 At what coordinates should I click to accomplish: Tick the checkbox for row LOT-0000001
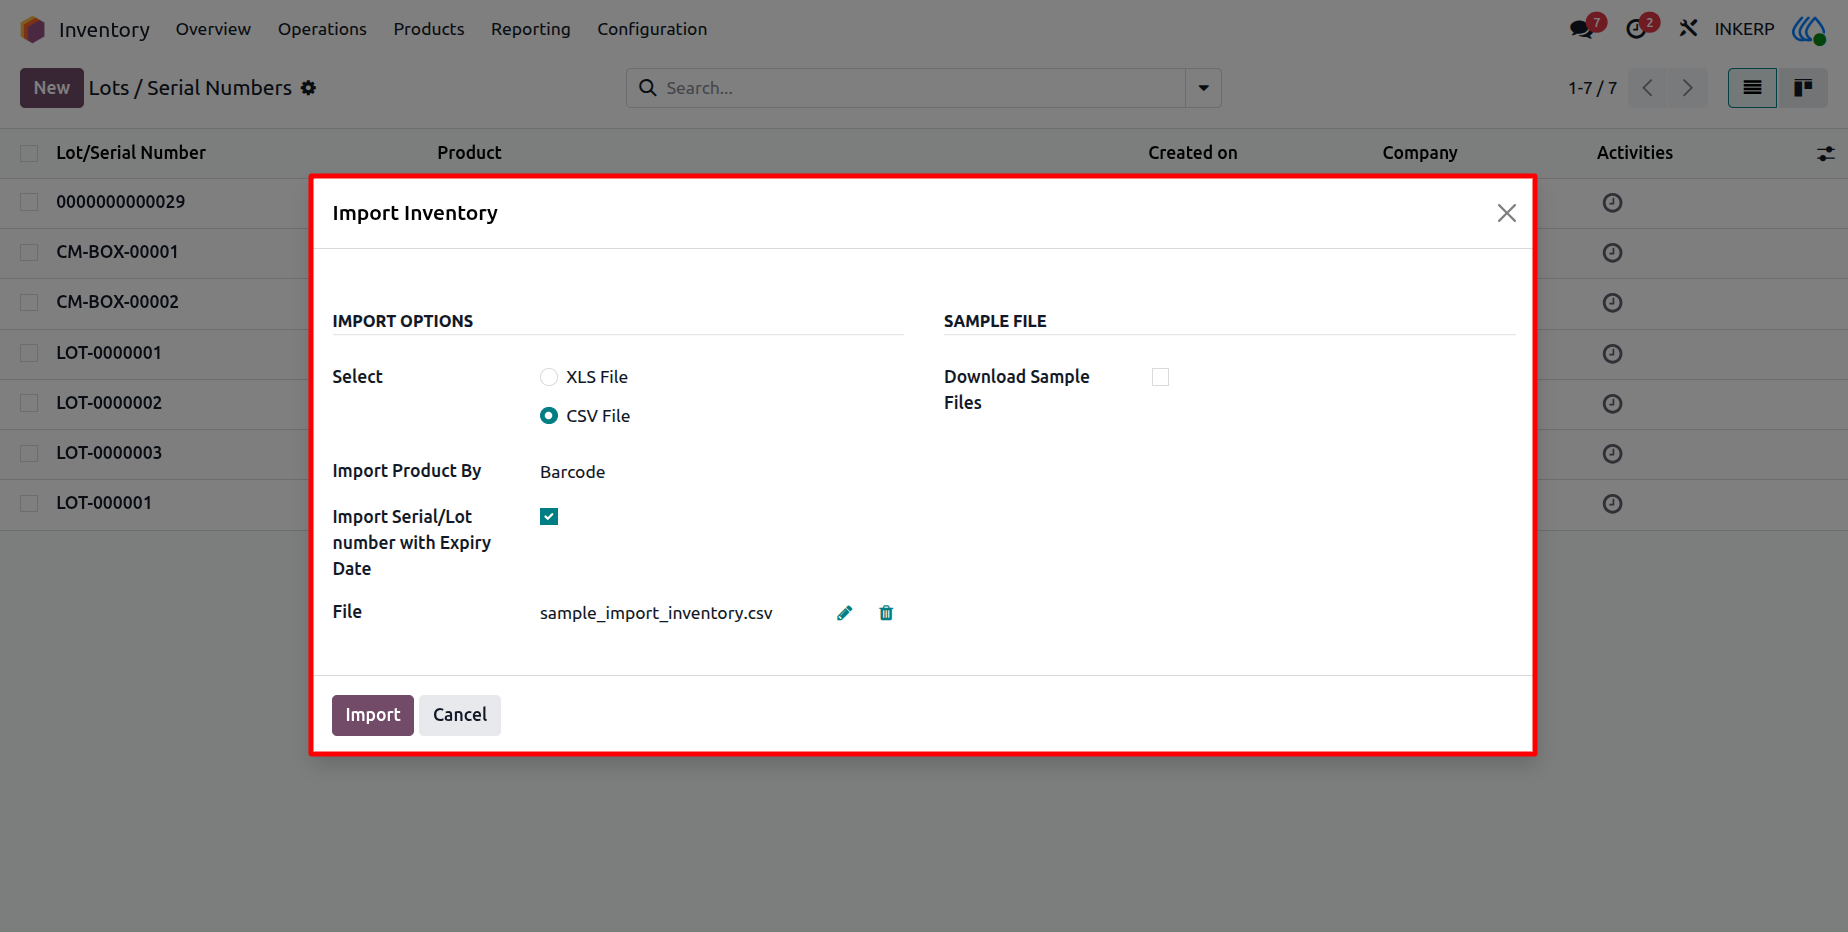click(29, 353)
